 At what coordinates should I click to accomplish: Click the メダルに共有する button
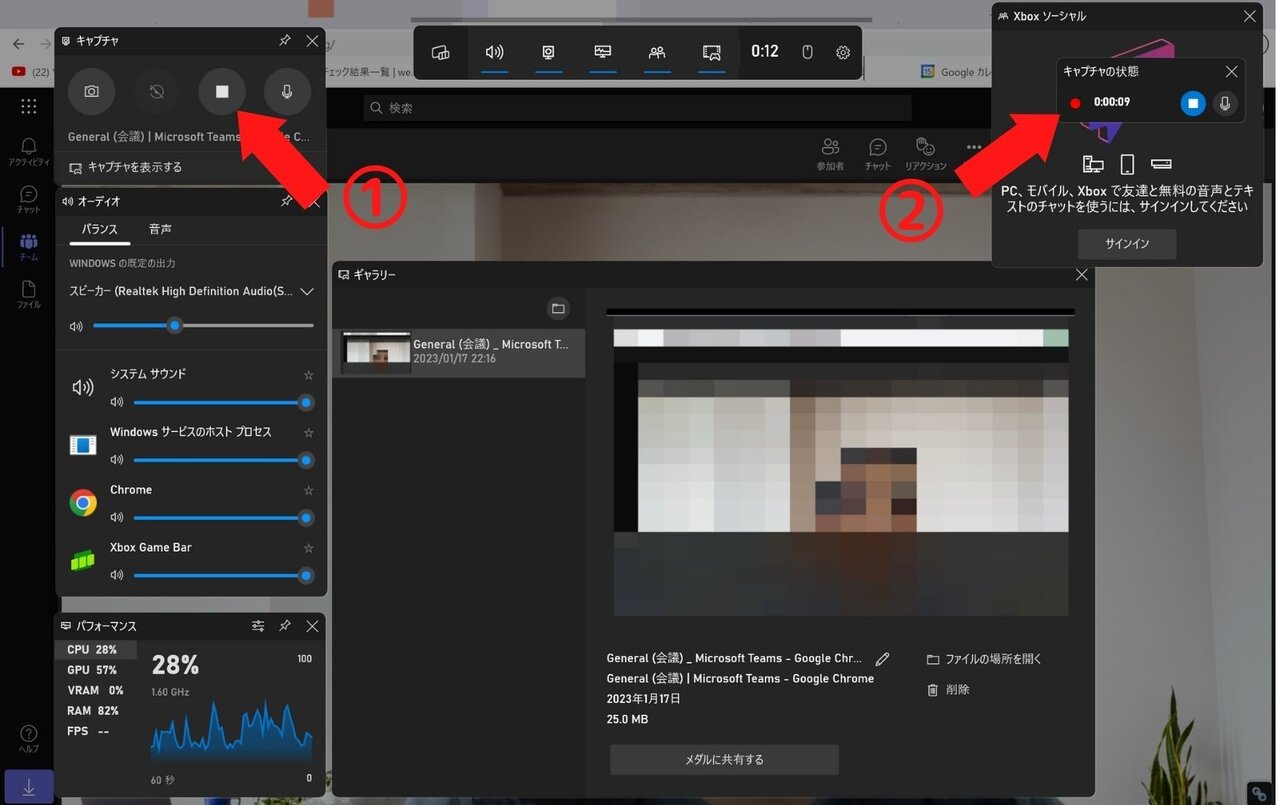coord(724,760)
